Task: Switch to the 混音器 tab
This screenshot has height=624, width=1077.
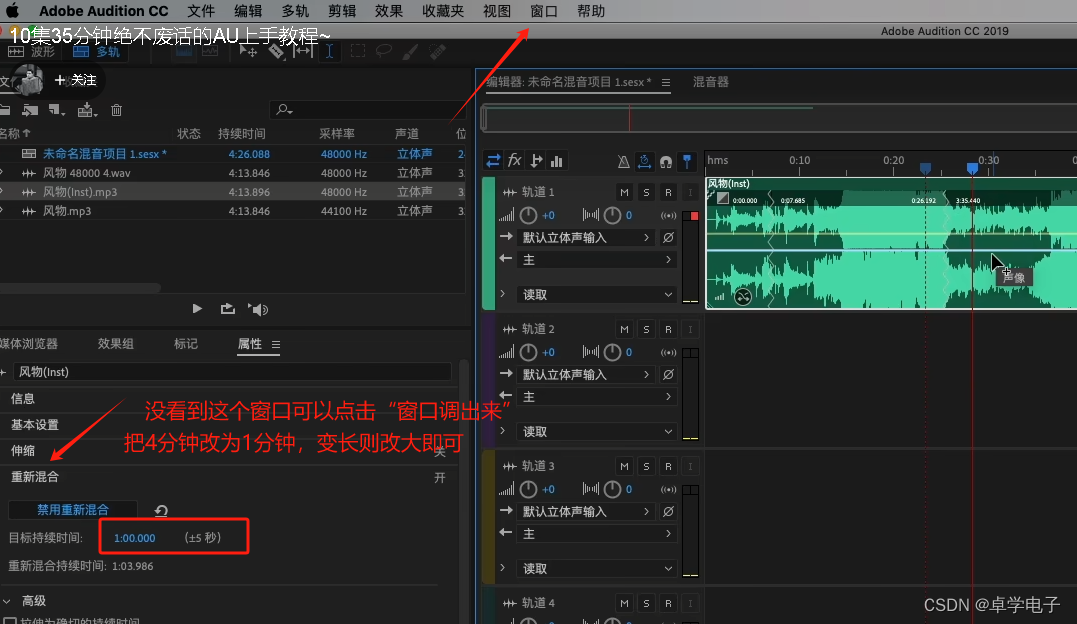Action: tap(710, 82)
